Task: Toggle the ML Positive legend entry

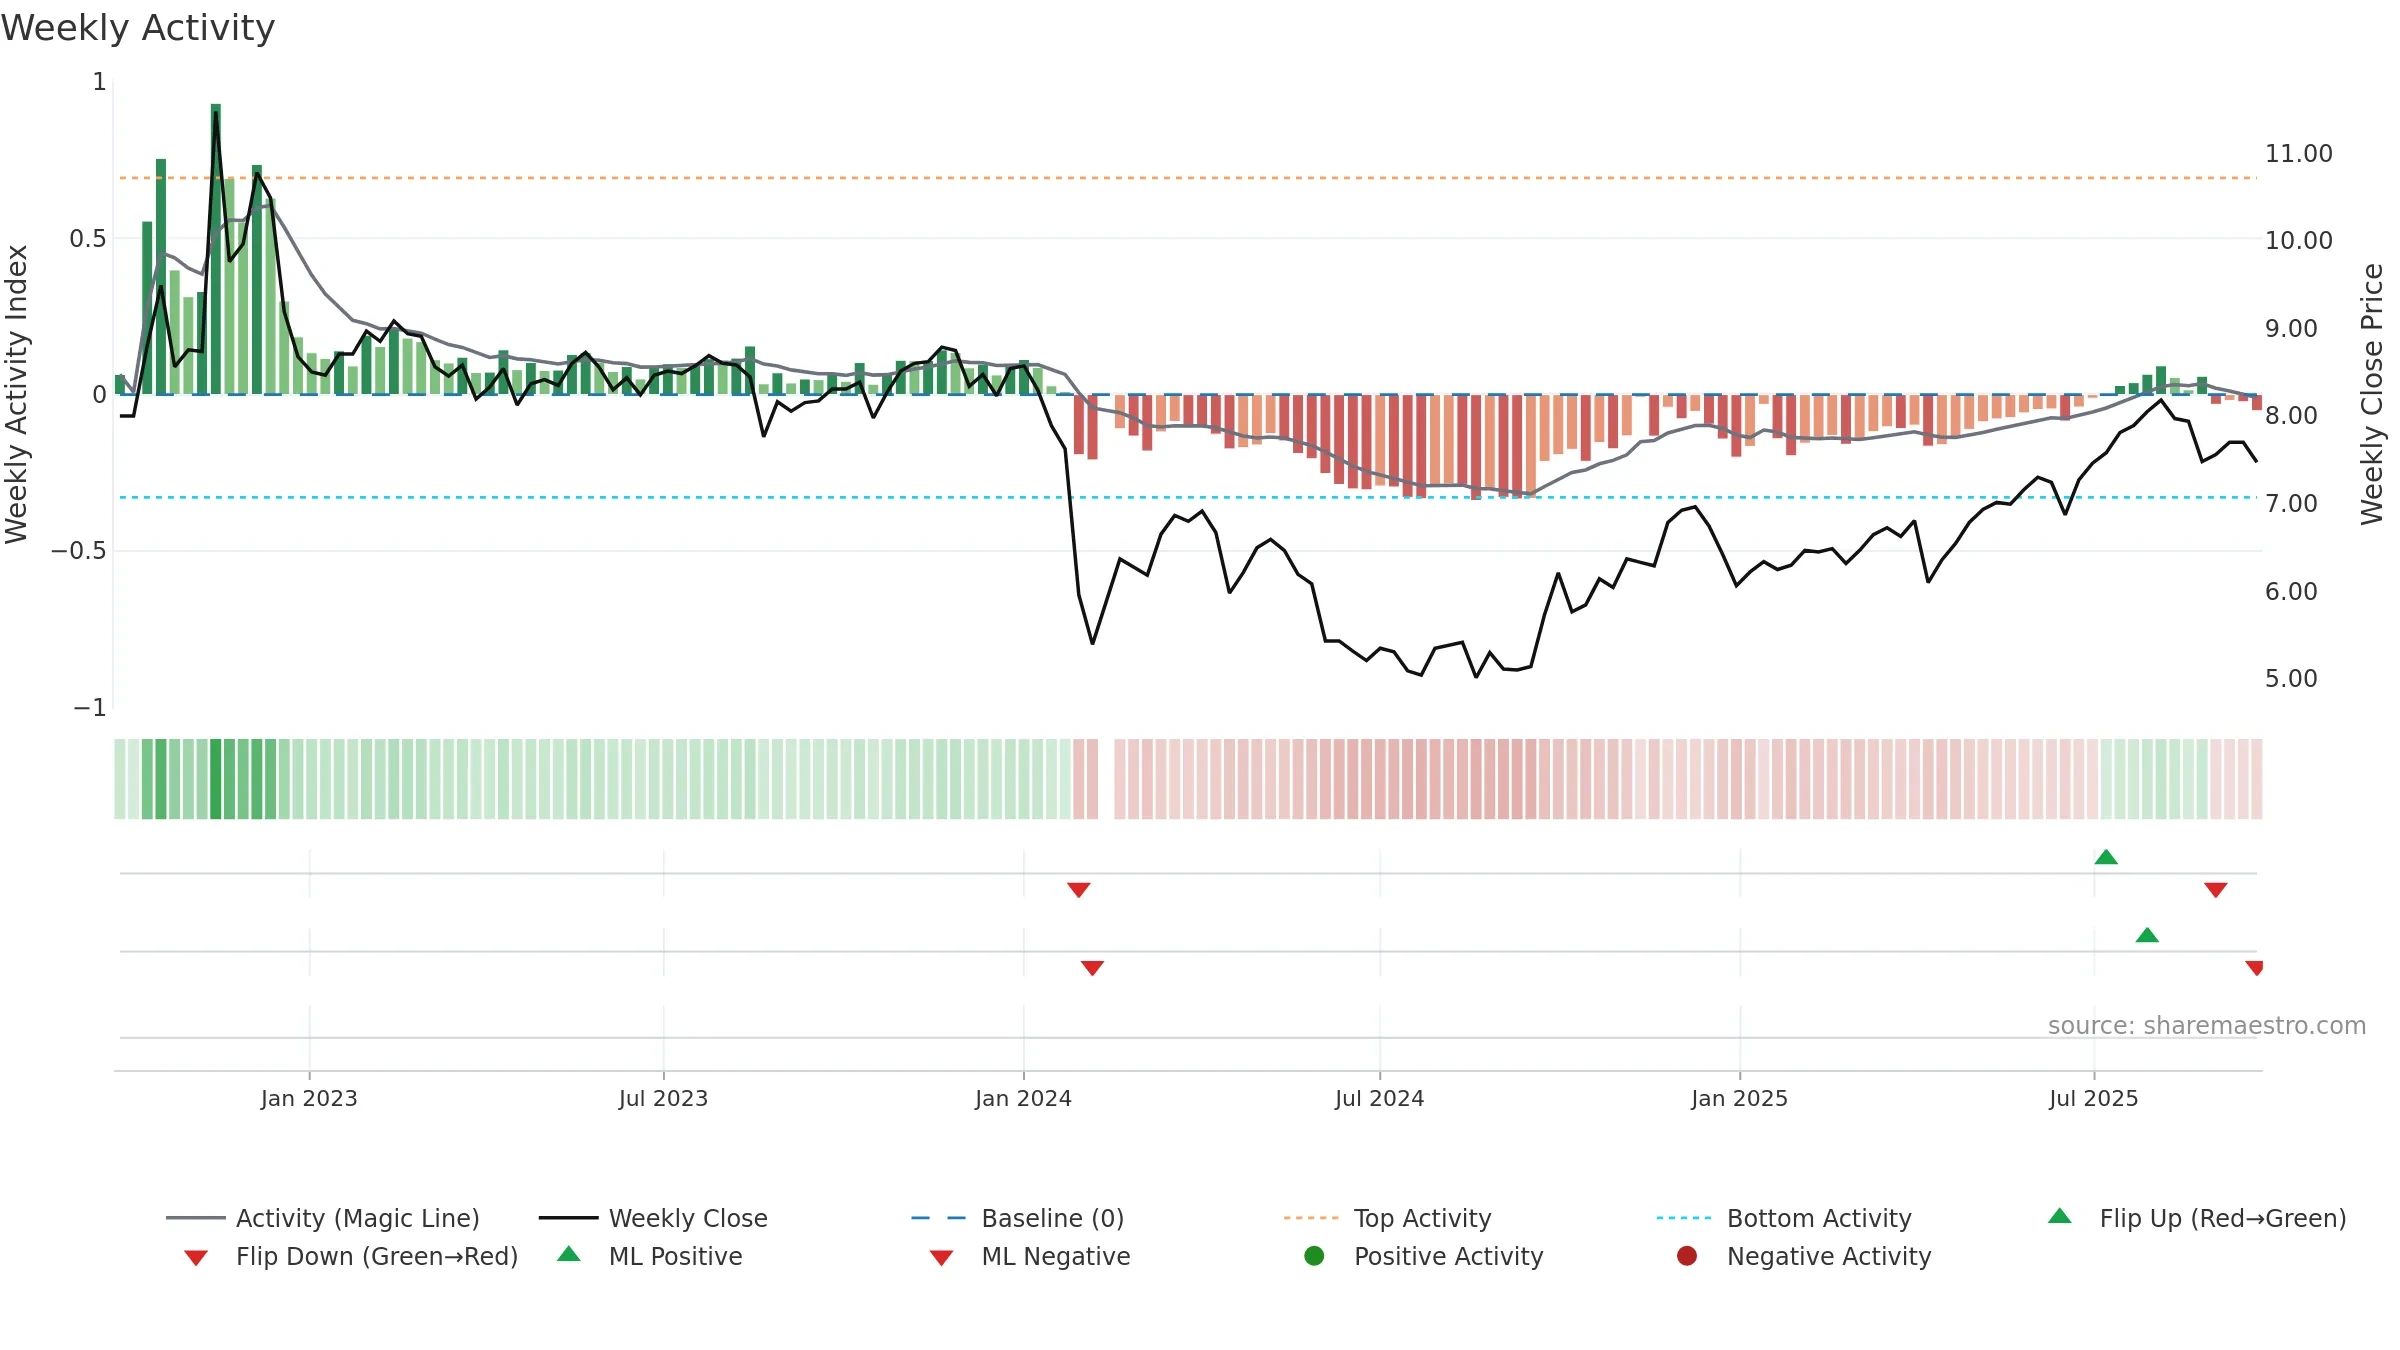Action: tap(650, 1256)
